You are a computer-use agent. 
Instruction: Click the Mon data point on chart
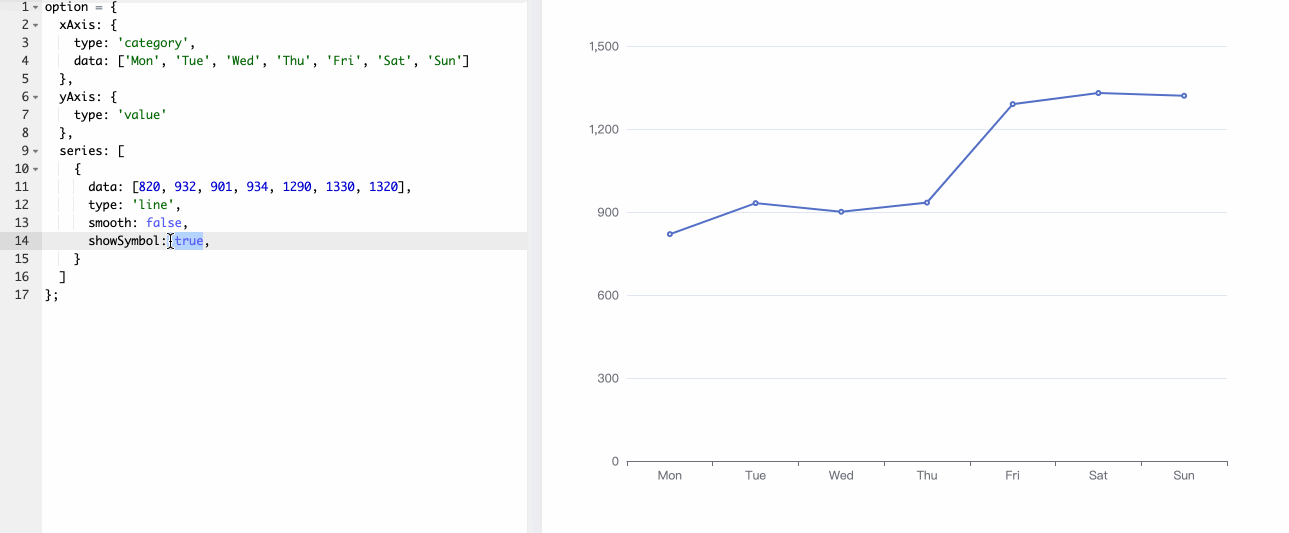(670, 234)
